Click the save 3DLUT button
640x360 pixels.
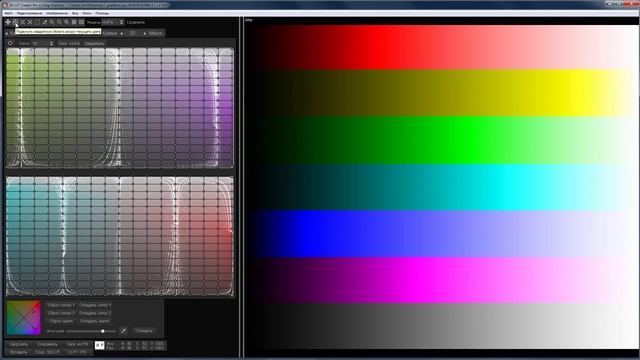point(47,352)
